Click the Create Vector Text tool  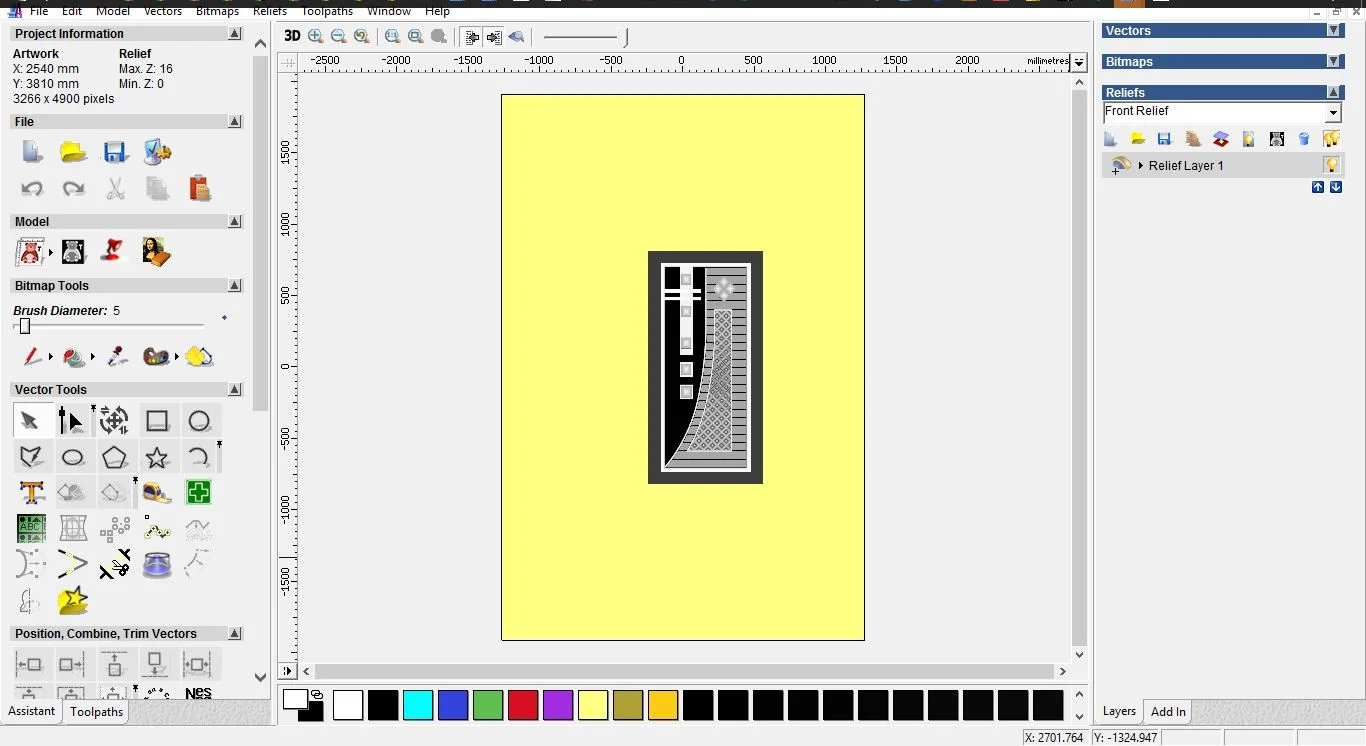pos(32,492)
